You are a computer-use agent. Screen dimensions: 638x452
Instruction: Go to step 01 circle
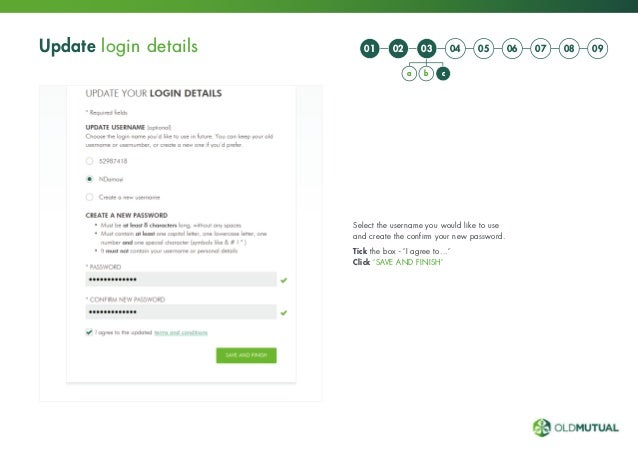tap(369, 48)
